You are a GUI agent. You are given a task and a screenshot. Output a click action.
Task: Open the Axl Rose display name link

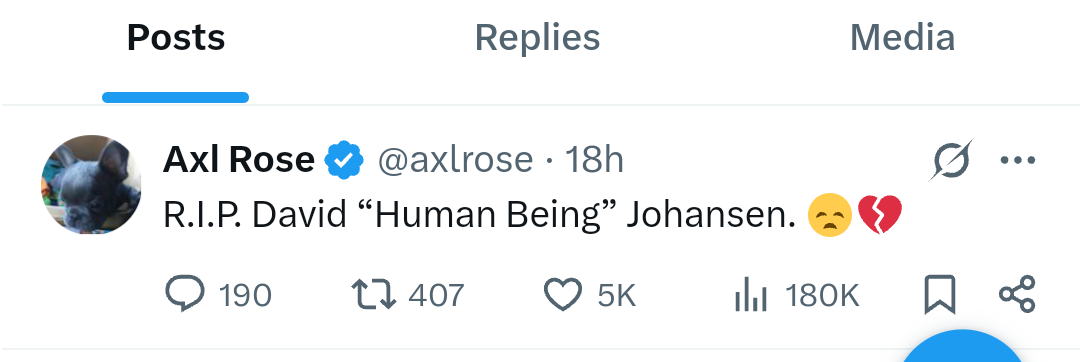tap(239, 160)
